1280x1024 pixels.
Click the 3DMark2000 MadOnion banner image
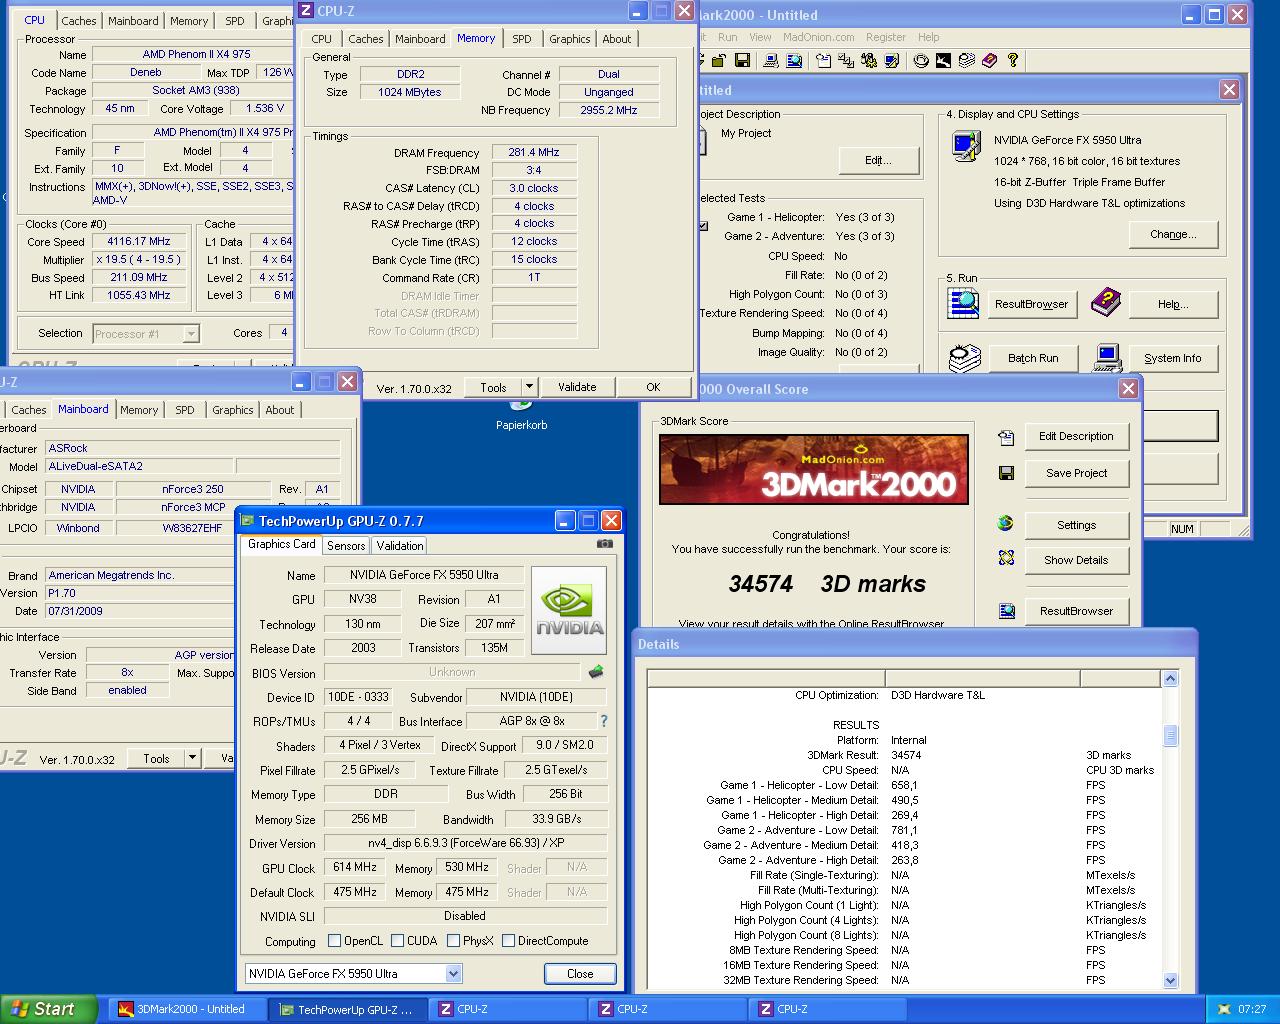pos(814,469)
